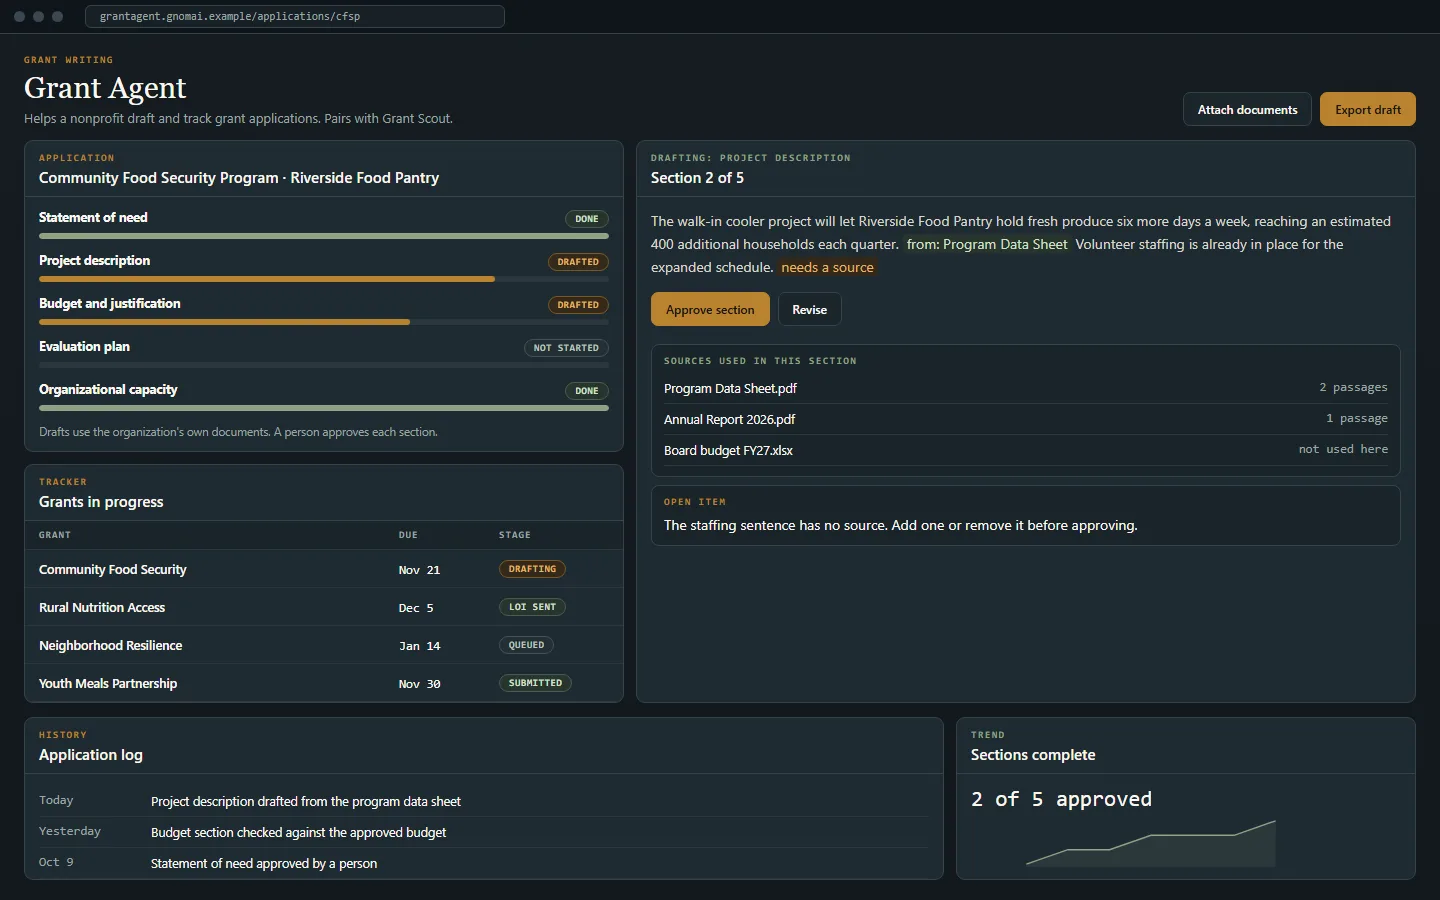1440x900 pixels.
Task: Click the Jan 14 due date
Action: click(x=419, y=646)
